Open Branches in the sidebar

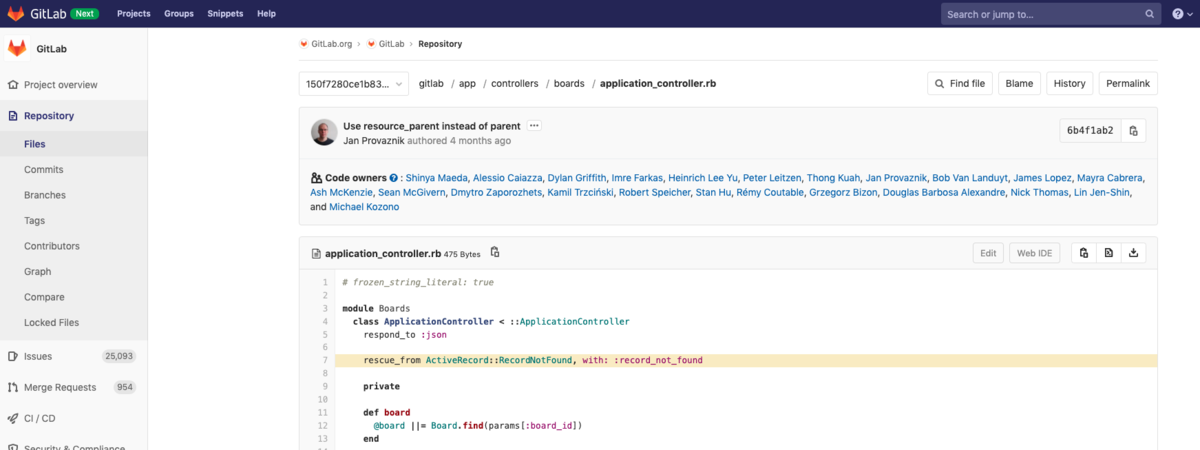tap(45, 195)
